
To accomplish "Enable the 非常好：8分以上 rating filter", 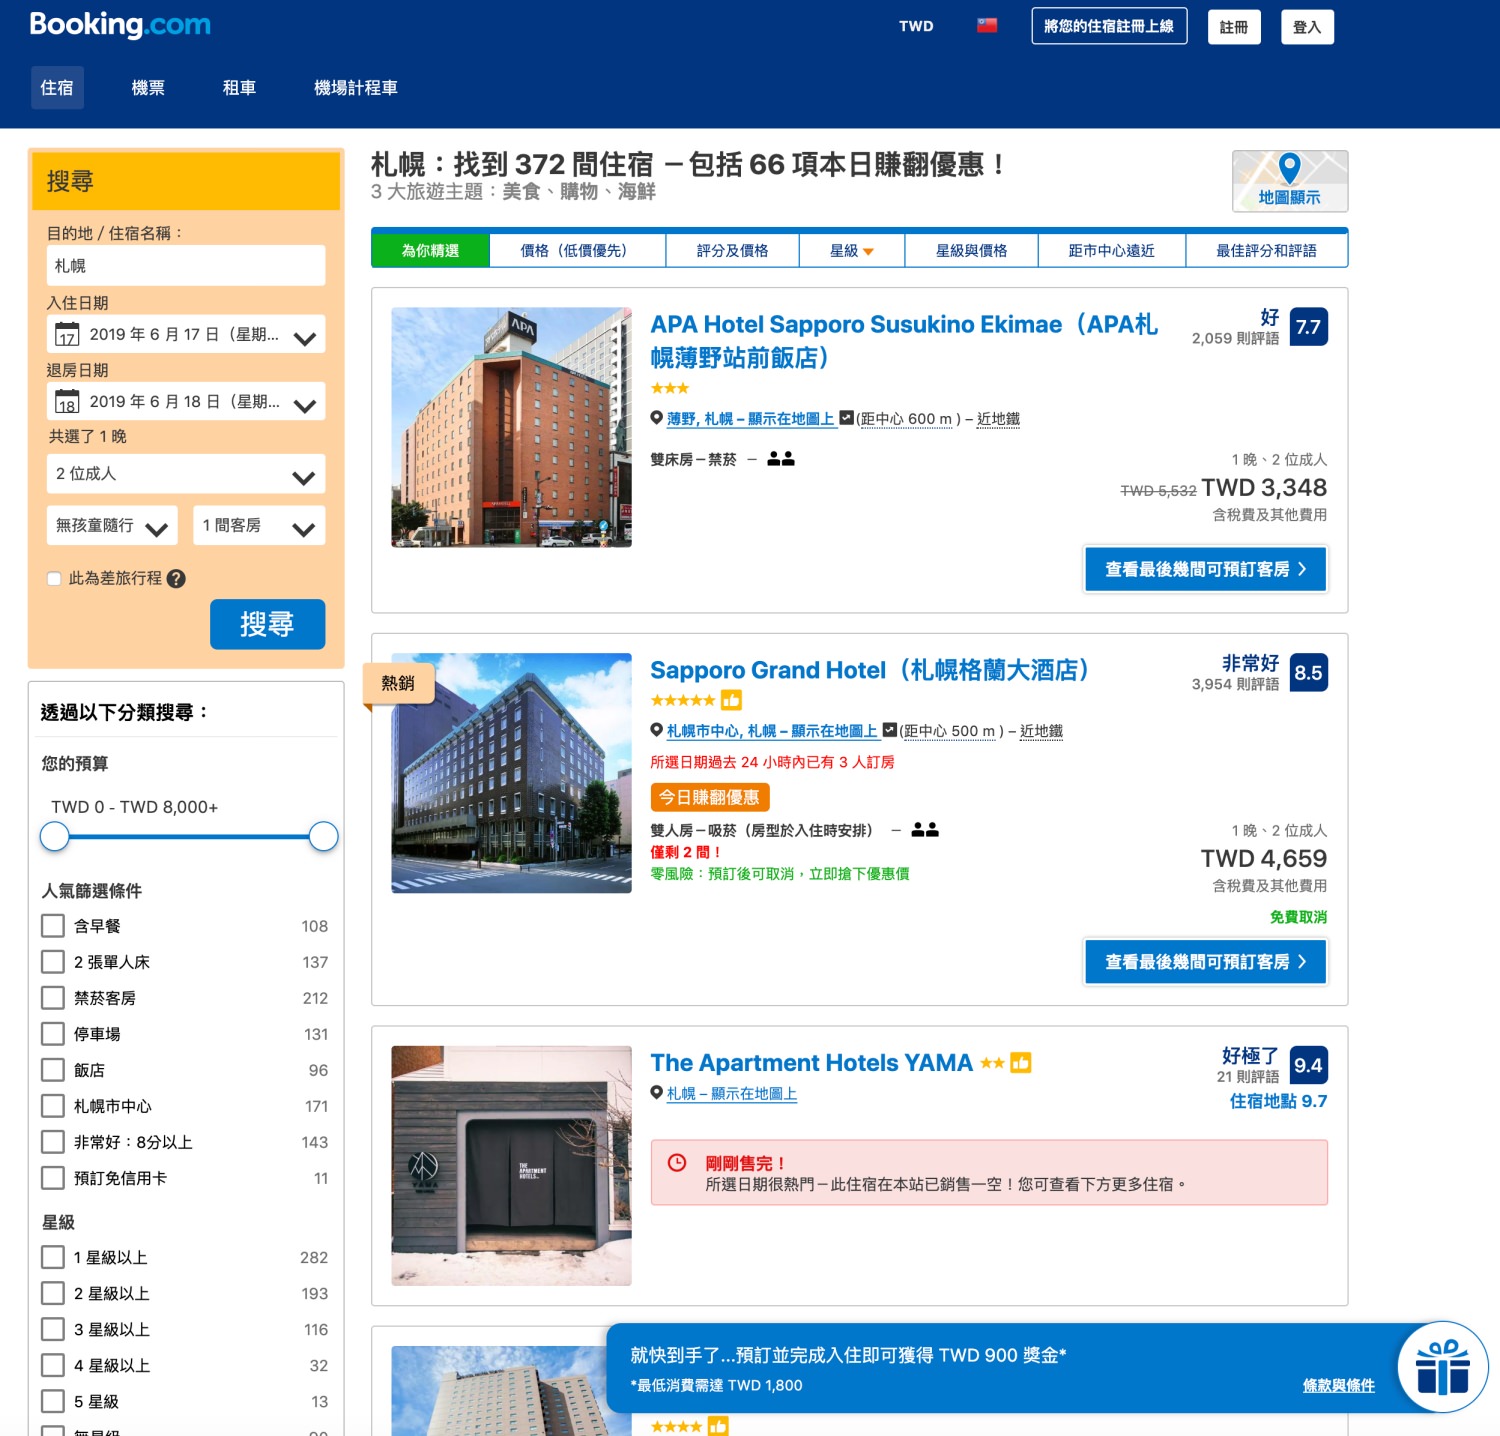I will point(53,1142).
